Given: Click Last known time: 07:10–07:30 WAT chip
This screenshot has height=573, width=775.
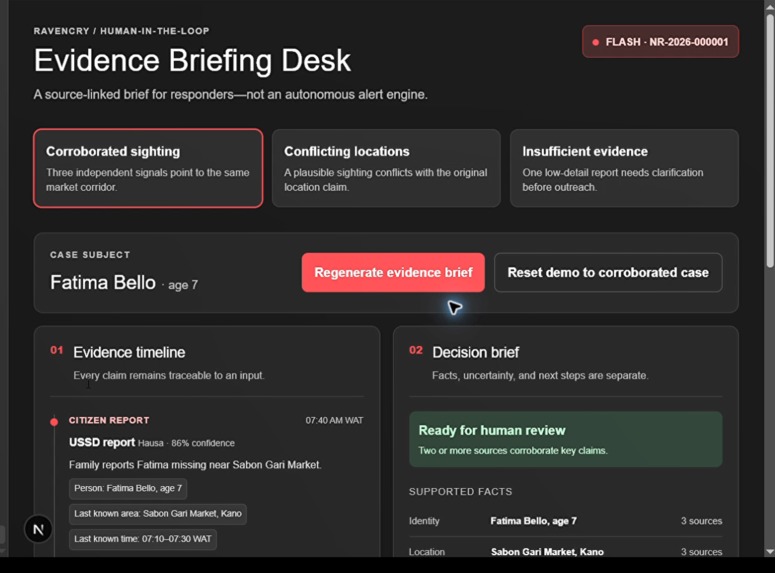Looking at the screenshot, I should pos(143,539).
